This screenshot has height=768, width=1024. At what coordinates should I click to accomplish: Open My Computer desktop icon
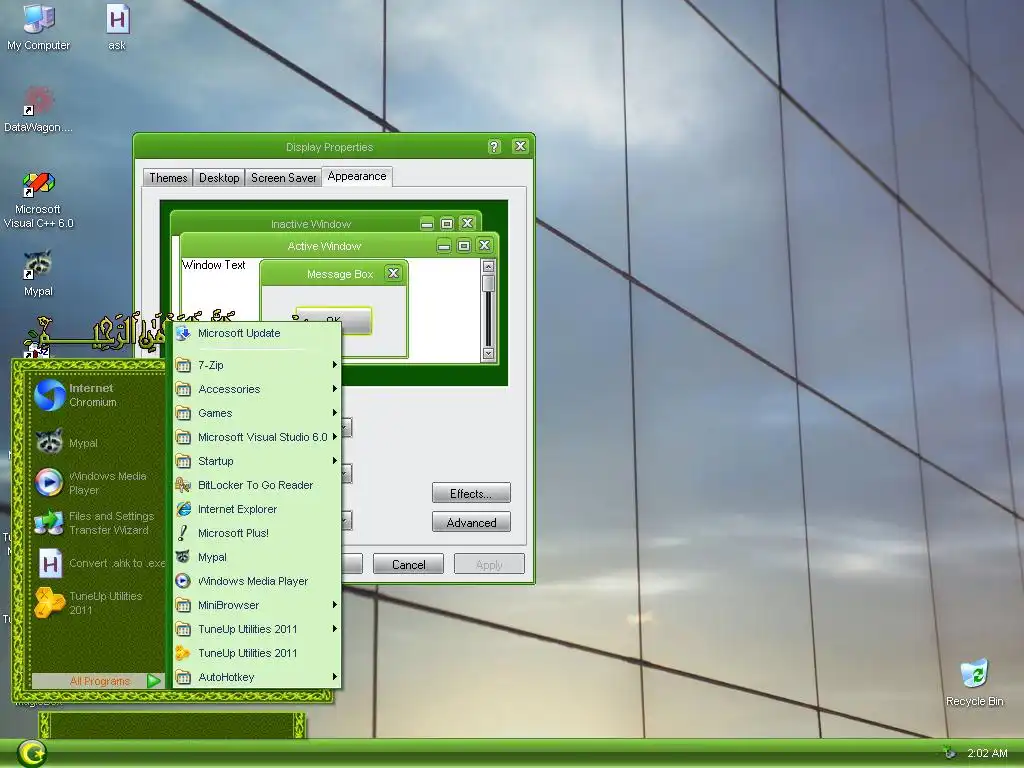pos(38,27)
